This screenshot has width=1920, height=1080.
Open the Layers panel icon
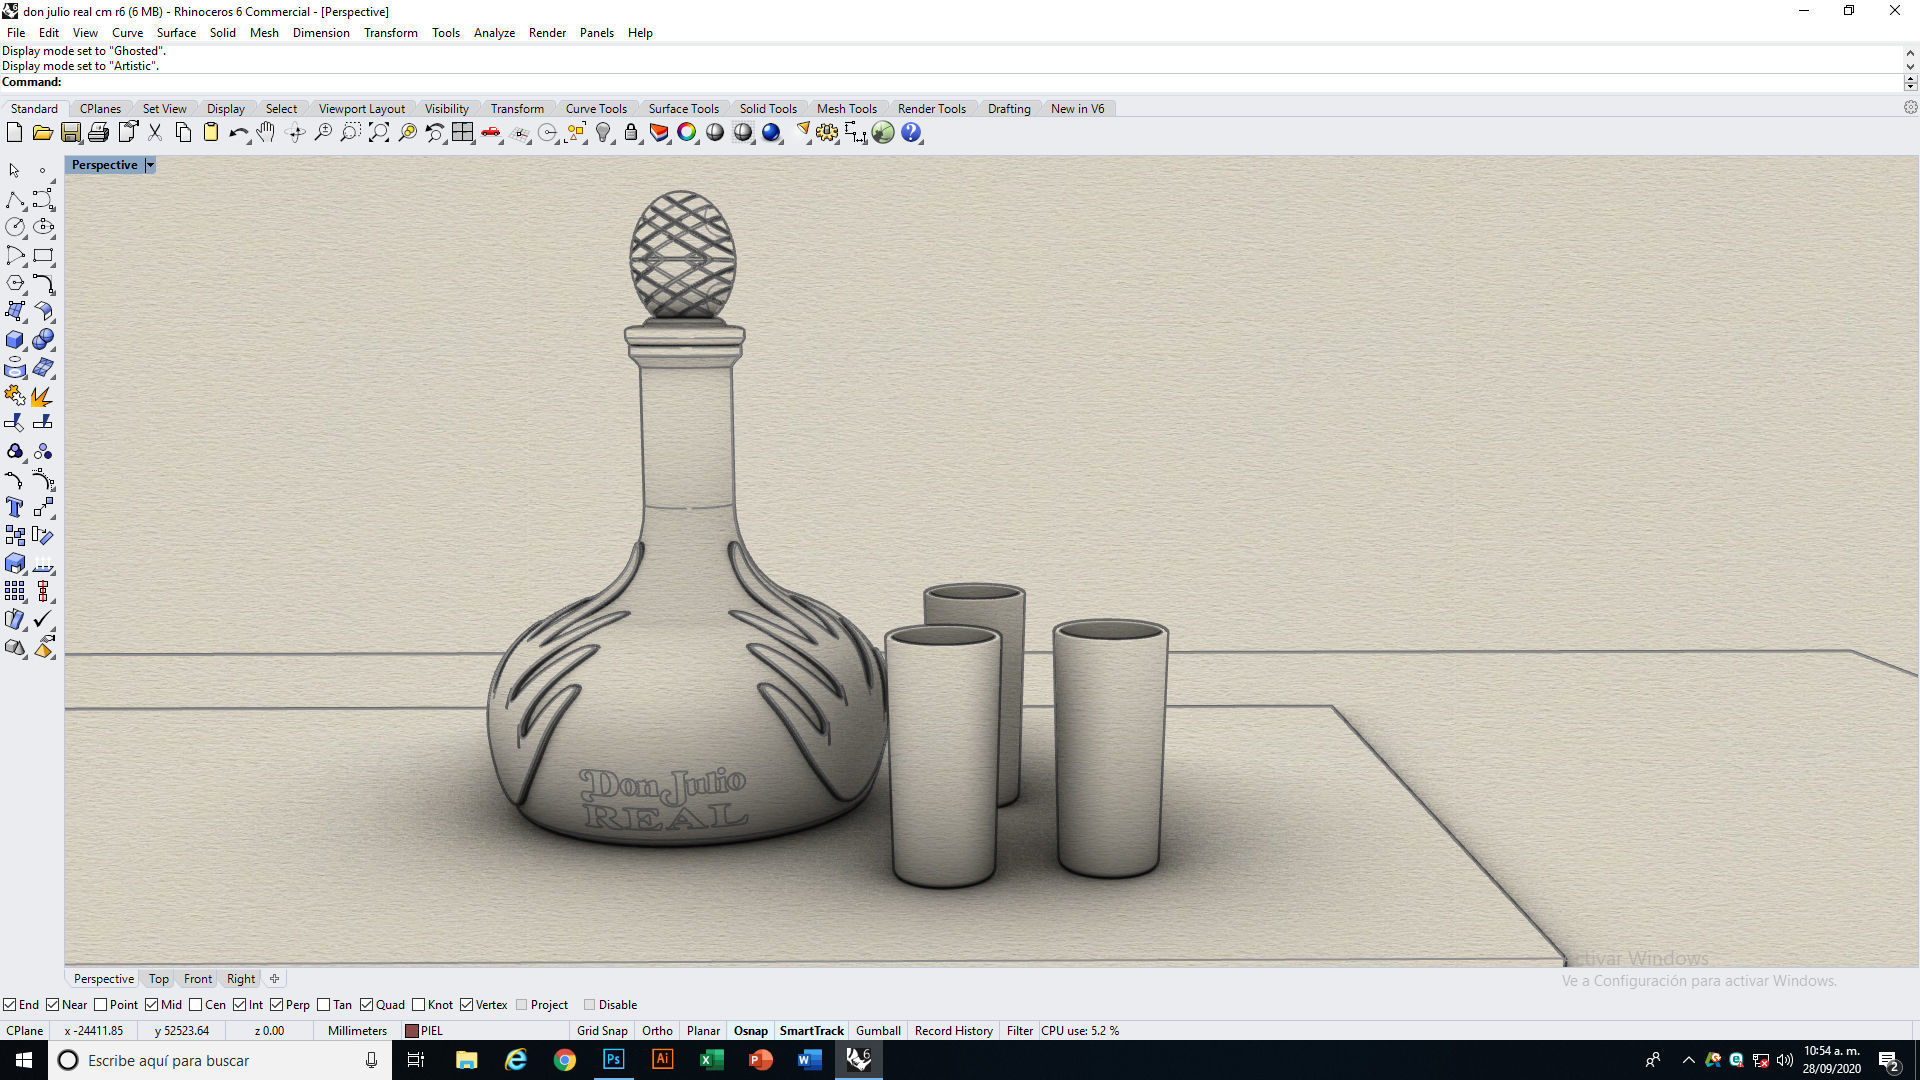[x=659, y=132]
